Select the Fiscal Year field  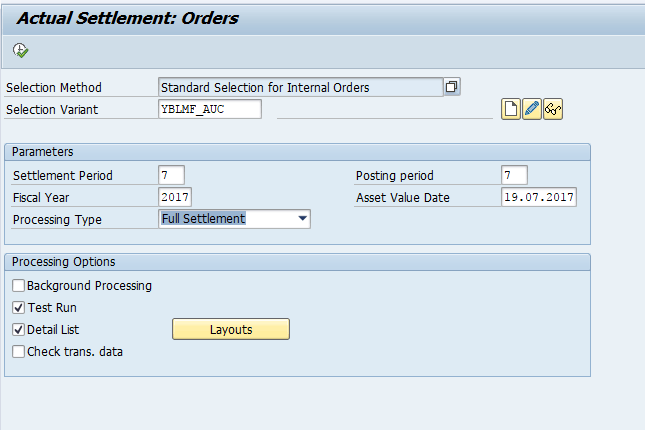pyautogui.click(x=175, y=197)
